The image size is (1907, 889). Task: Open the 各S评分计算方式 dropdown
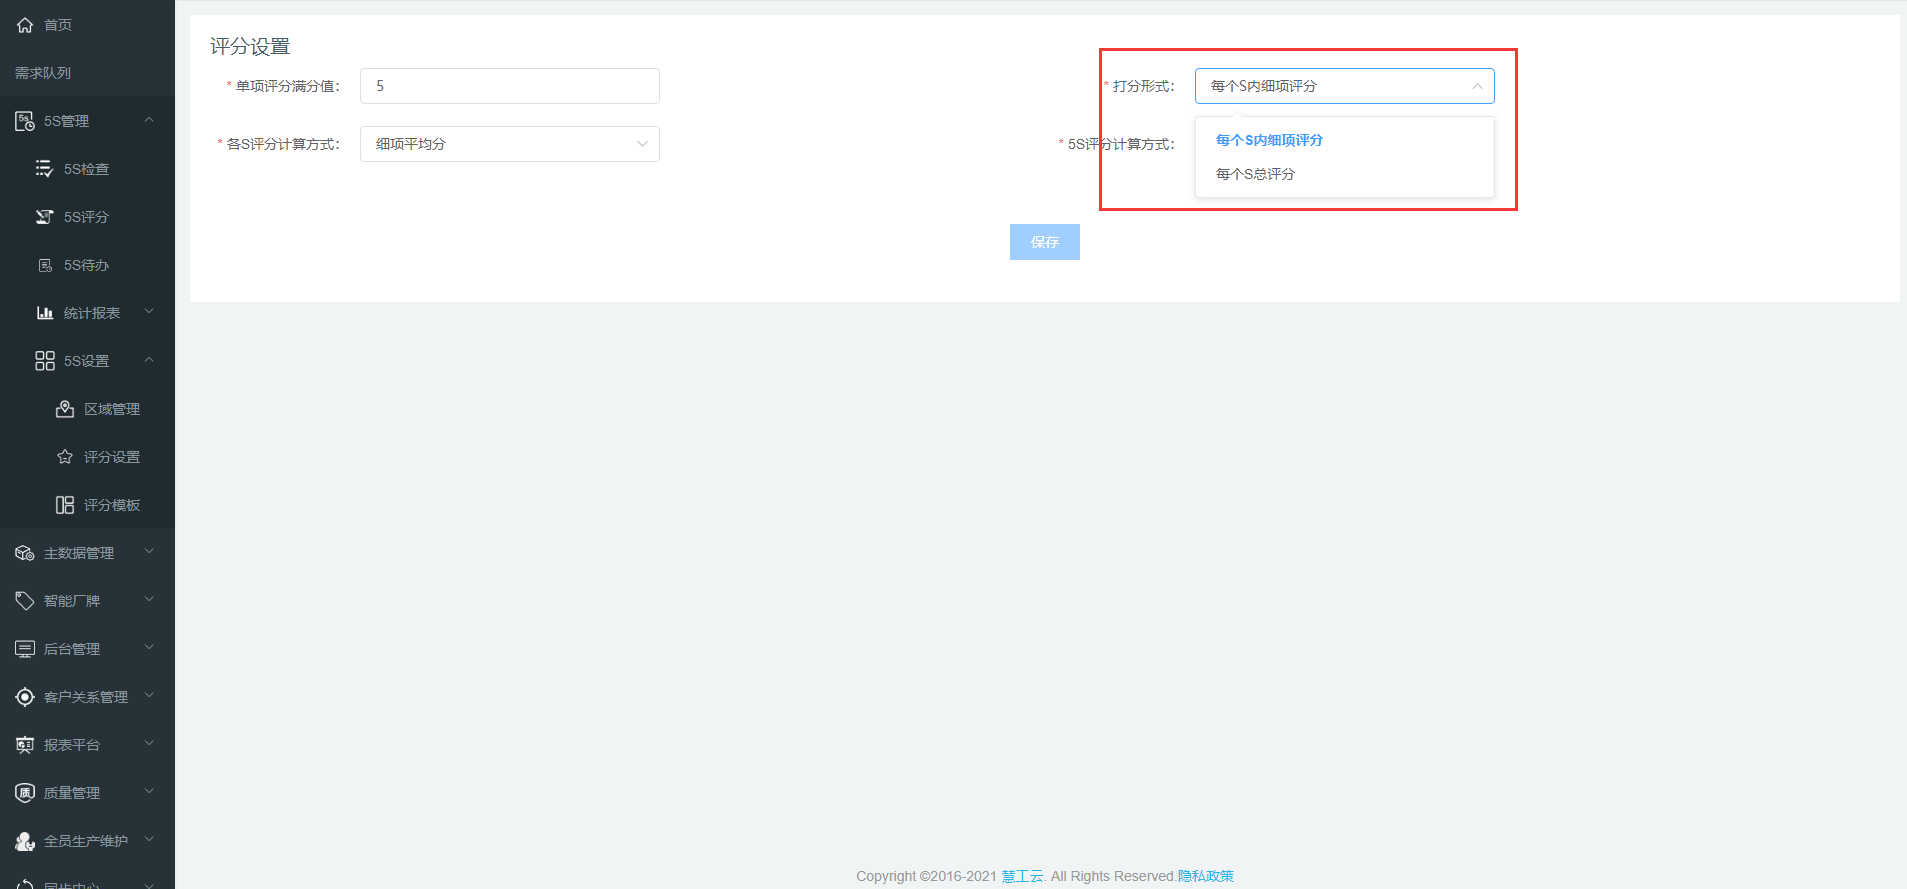509,144
